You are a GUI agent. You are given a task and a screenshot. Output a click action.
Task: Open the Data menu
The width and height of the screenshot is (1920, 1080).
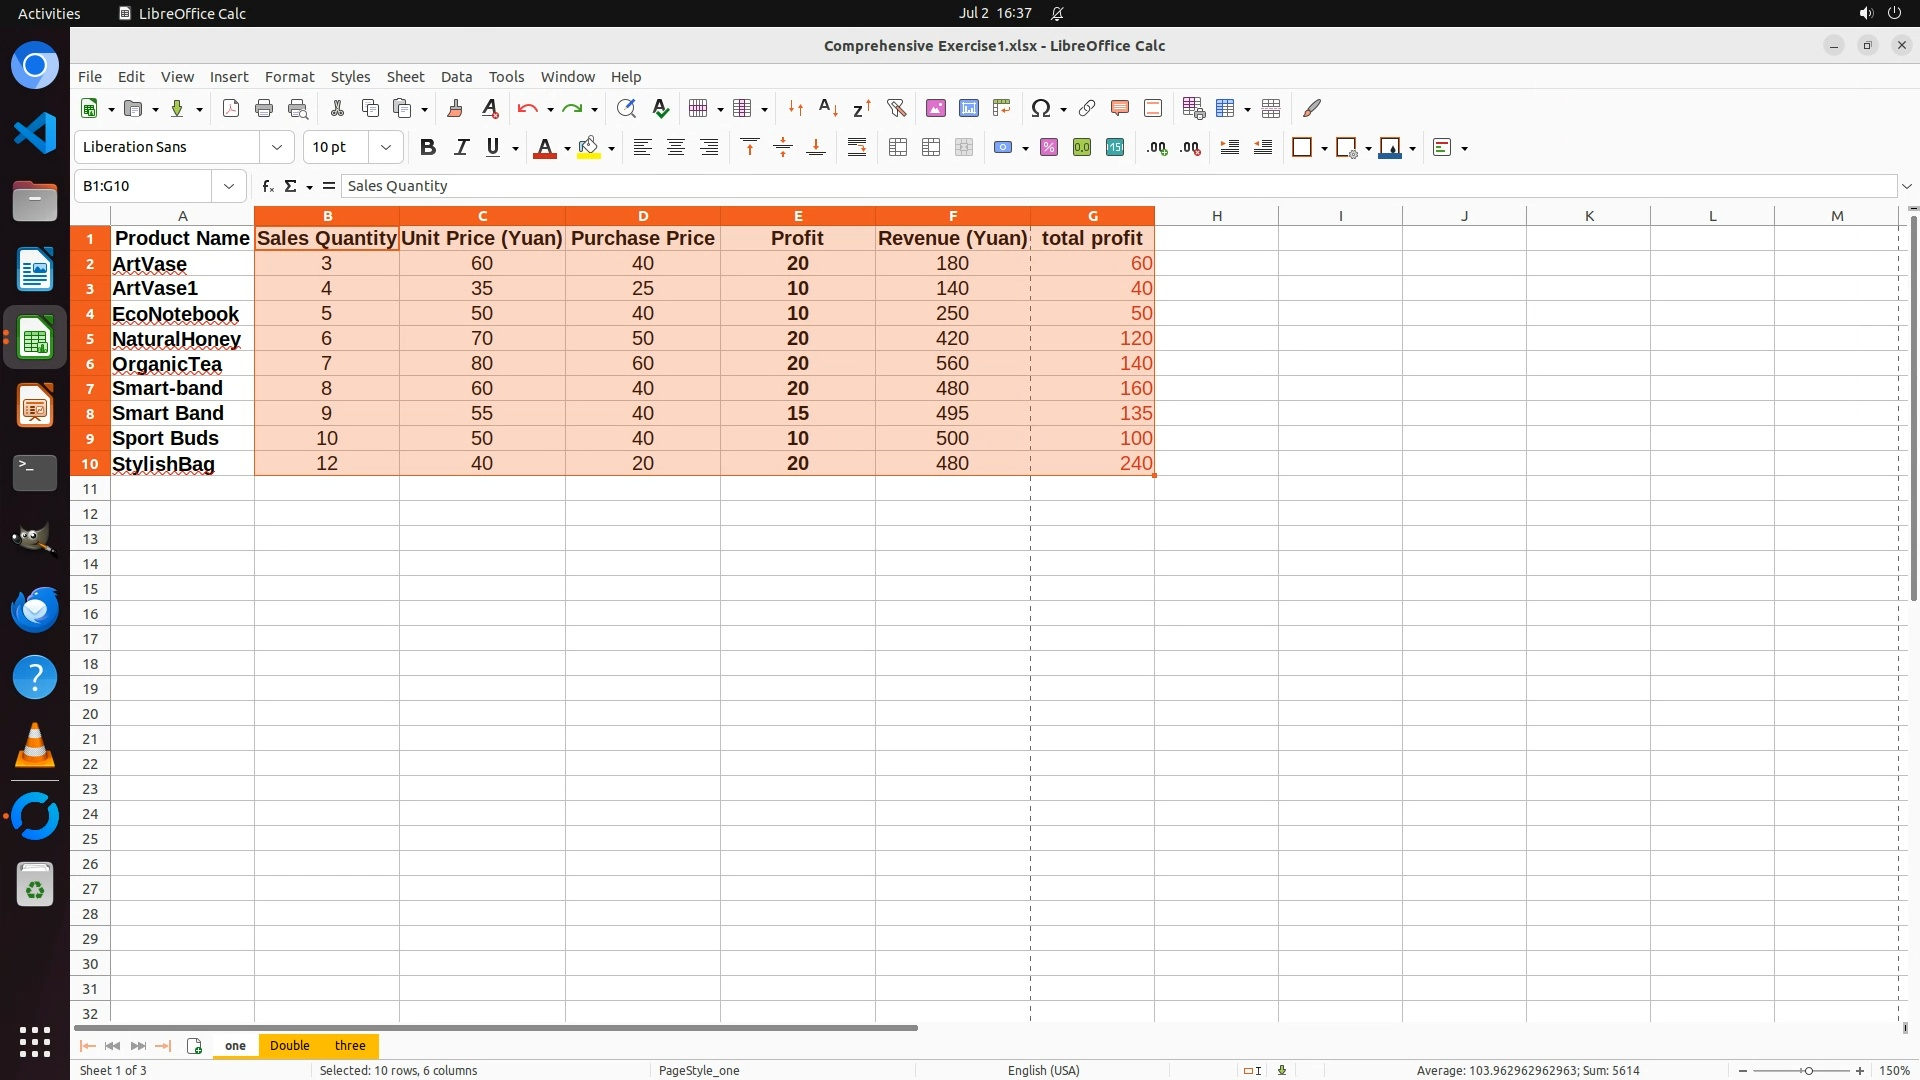pos(456,77)
